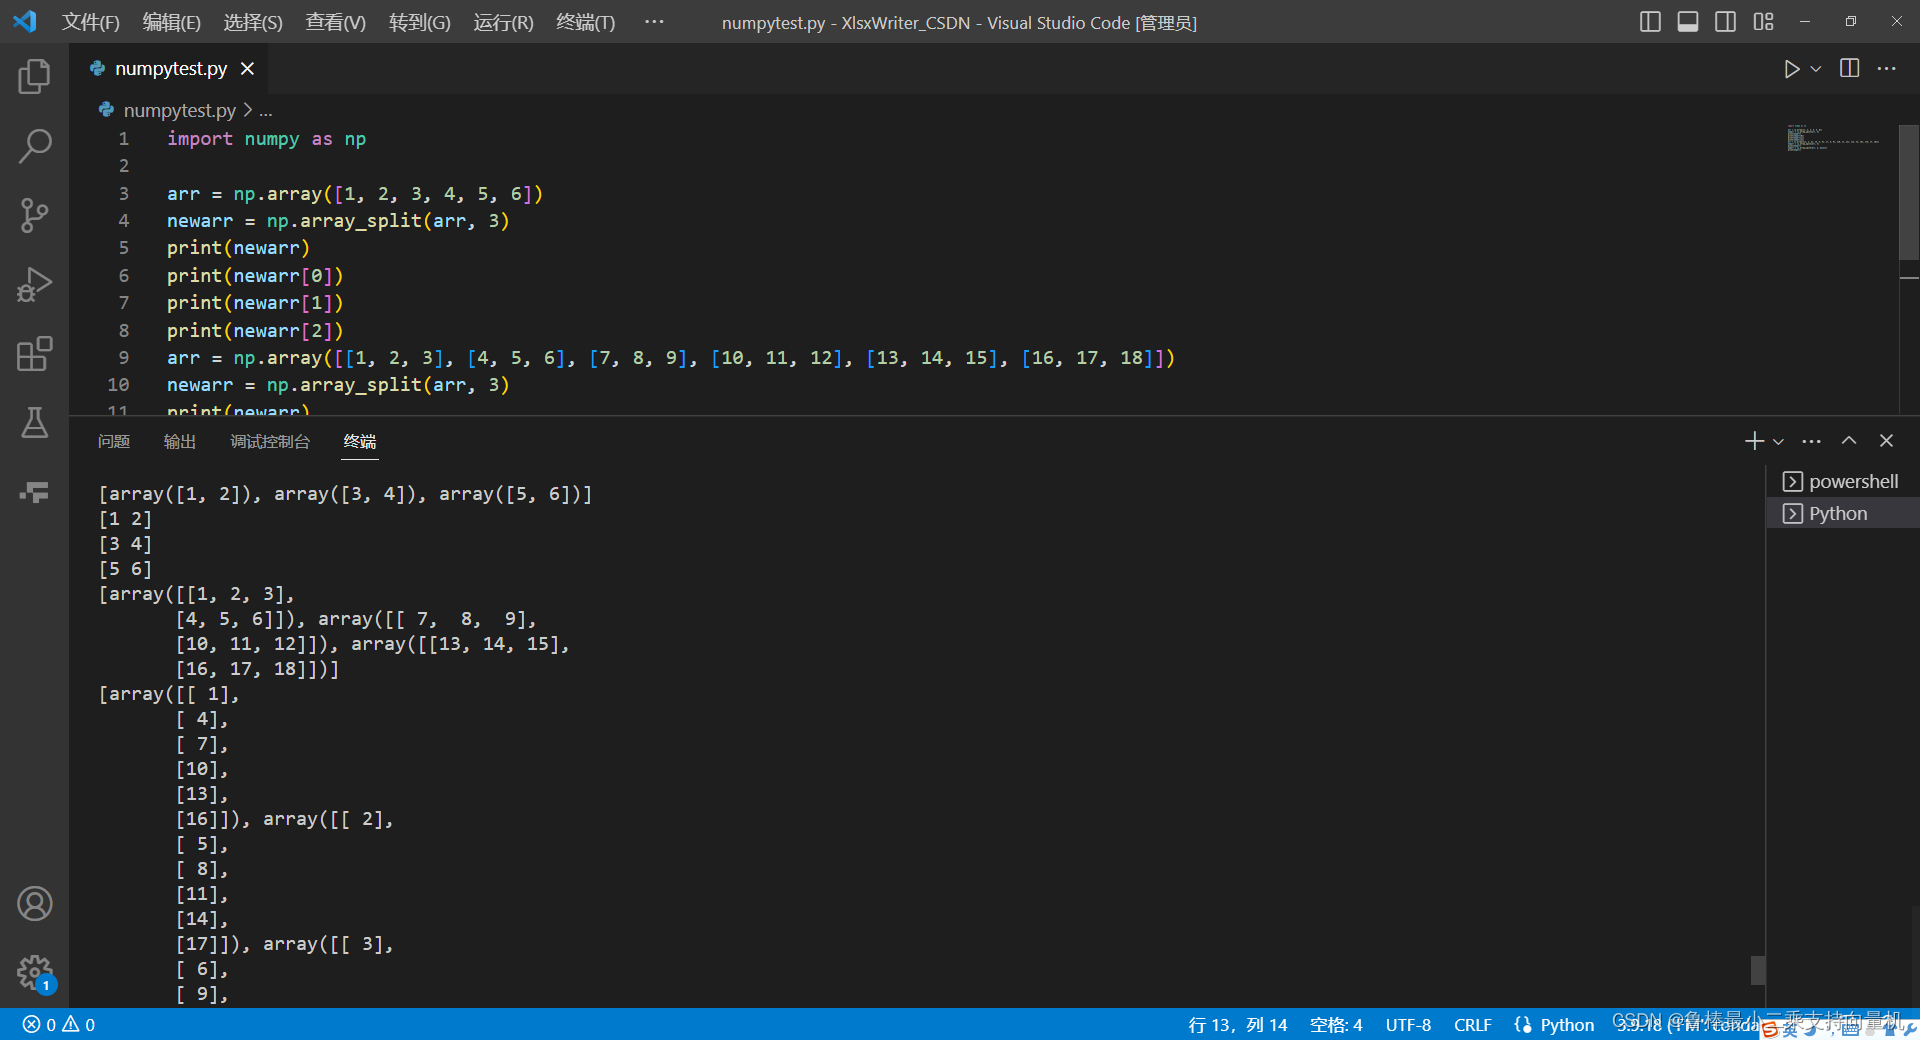Change indentation via 空格: 4
The image size is (1920, 1040).
coord(1336,1024)
